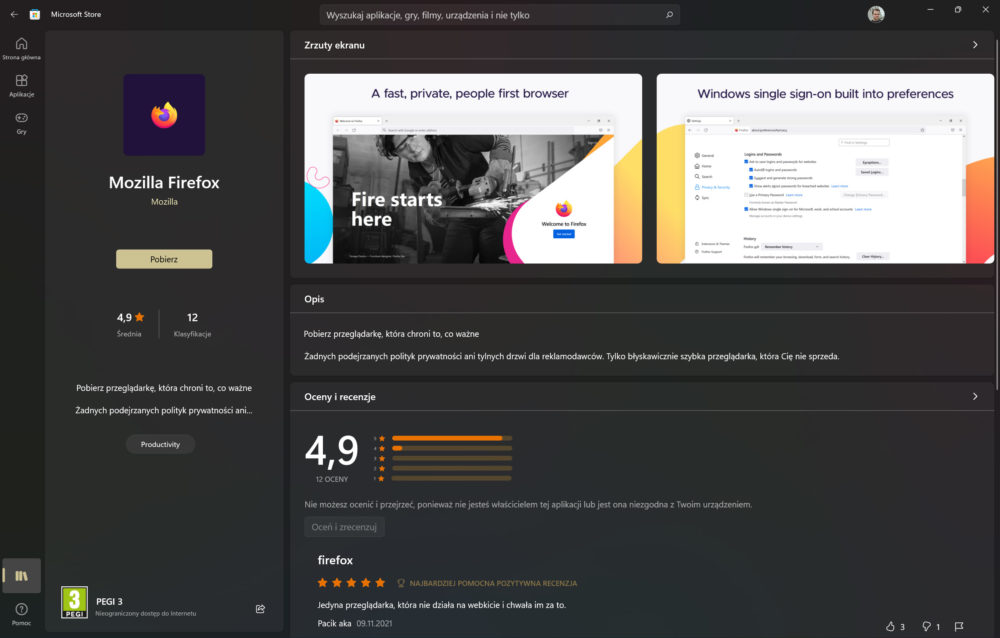Click the Productivity category tag
The width and height of the screenshot is (1000, 638).
(x=160, y=444)
